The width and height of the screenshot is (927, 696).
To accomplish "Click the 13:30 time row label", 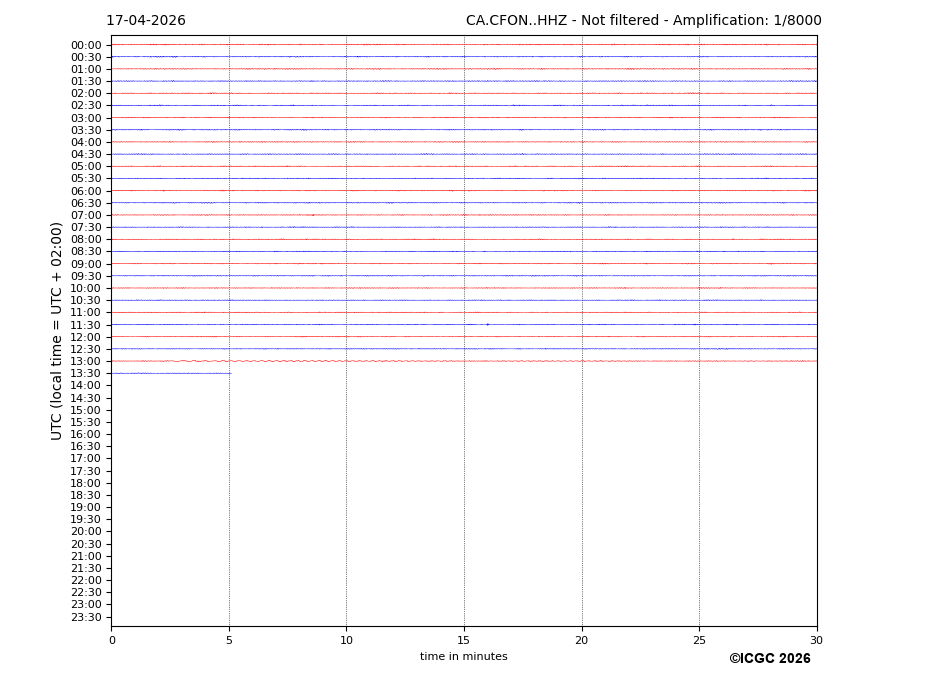I will coord(86,374).
